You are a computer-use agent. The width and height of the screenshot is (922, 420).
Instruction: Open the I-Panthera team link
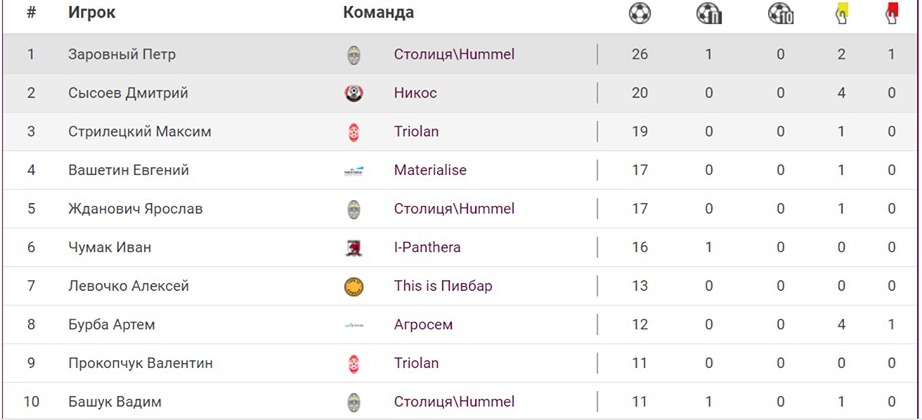pos(427,248)
